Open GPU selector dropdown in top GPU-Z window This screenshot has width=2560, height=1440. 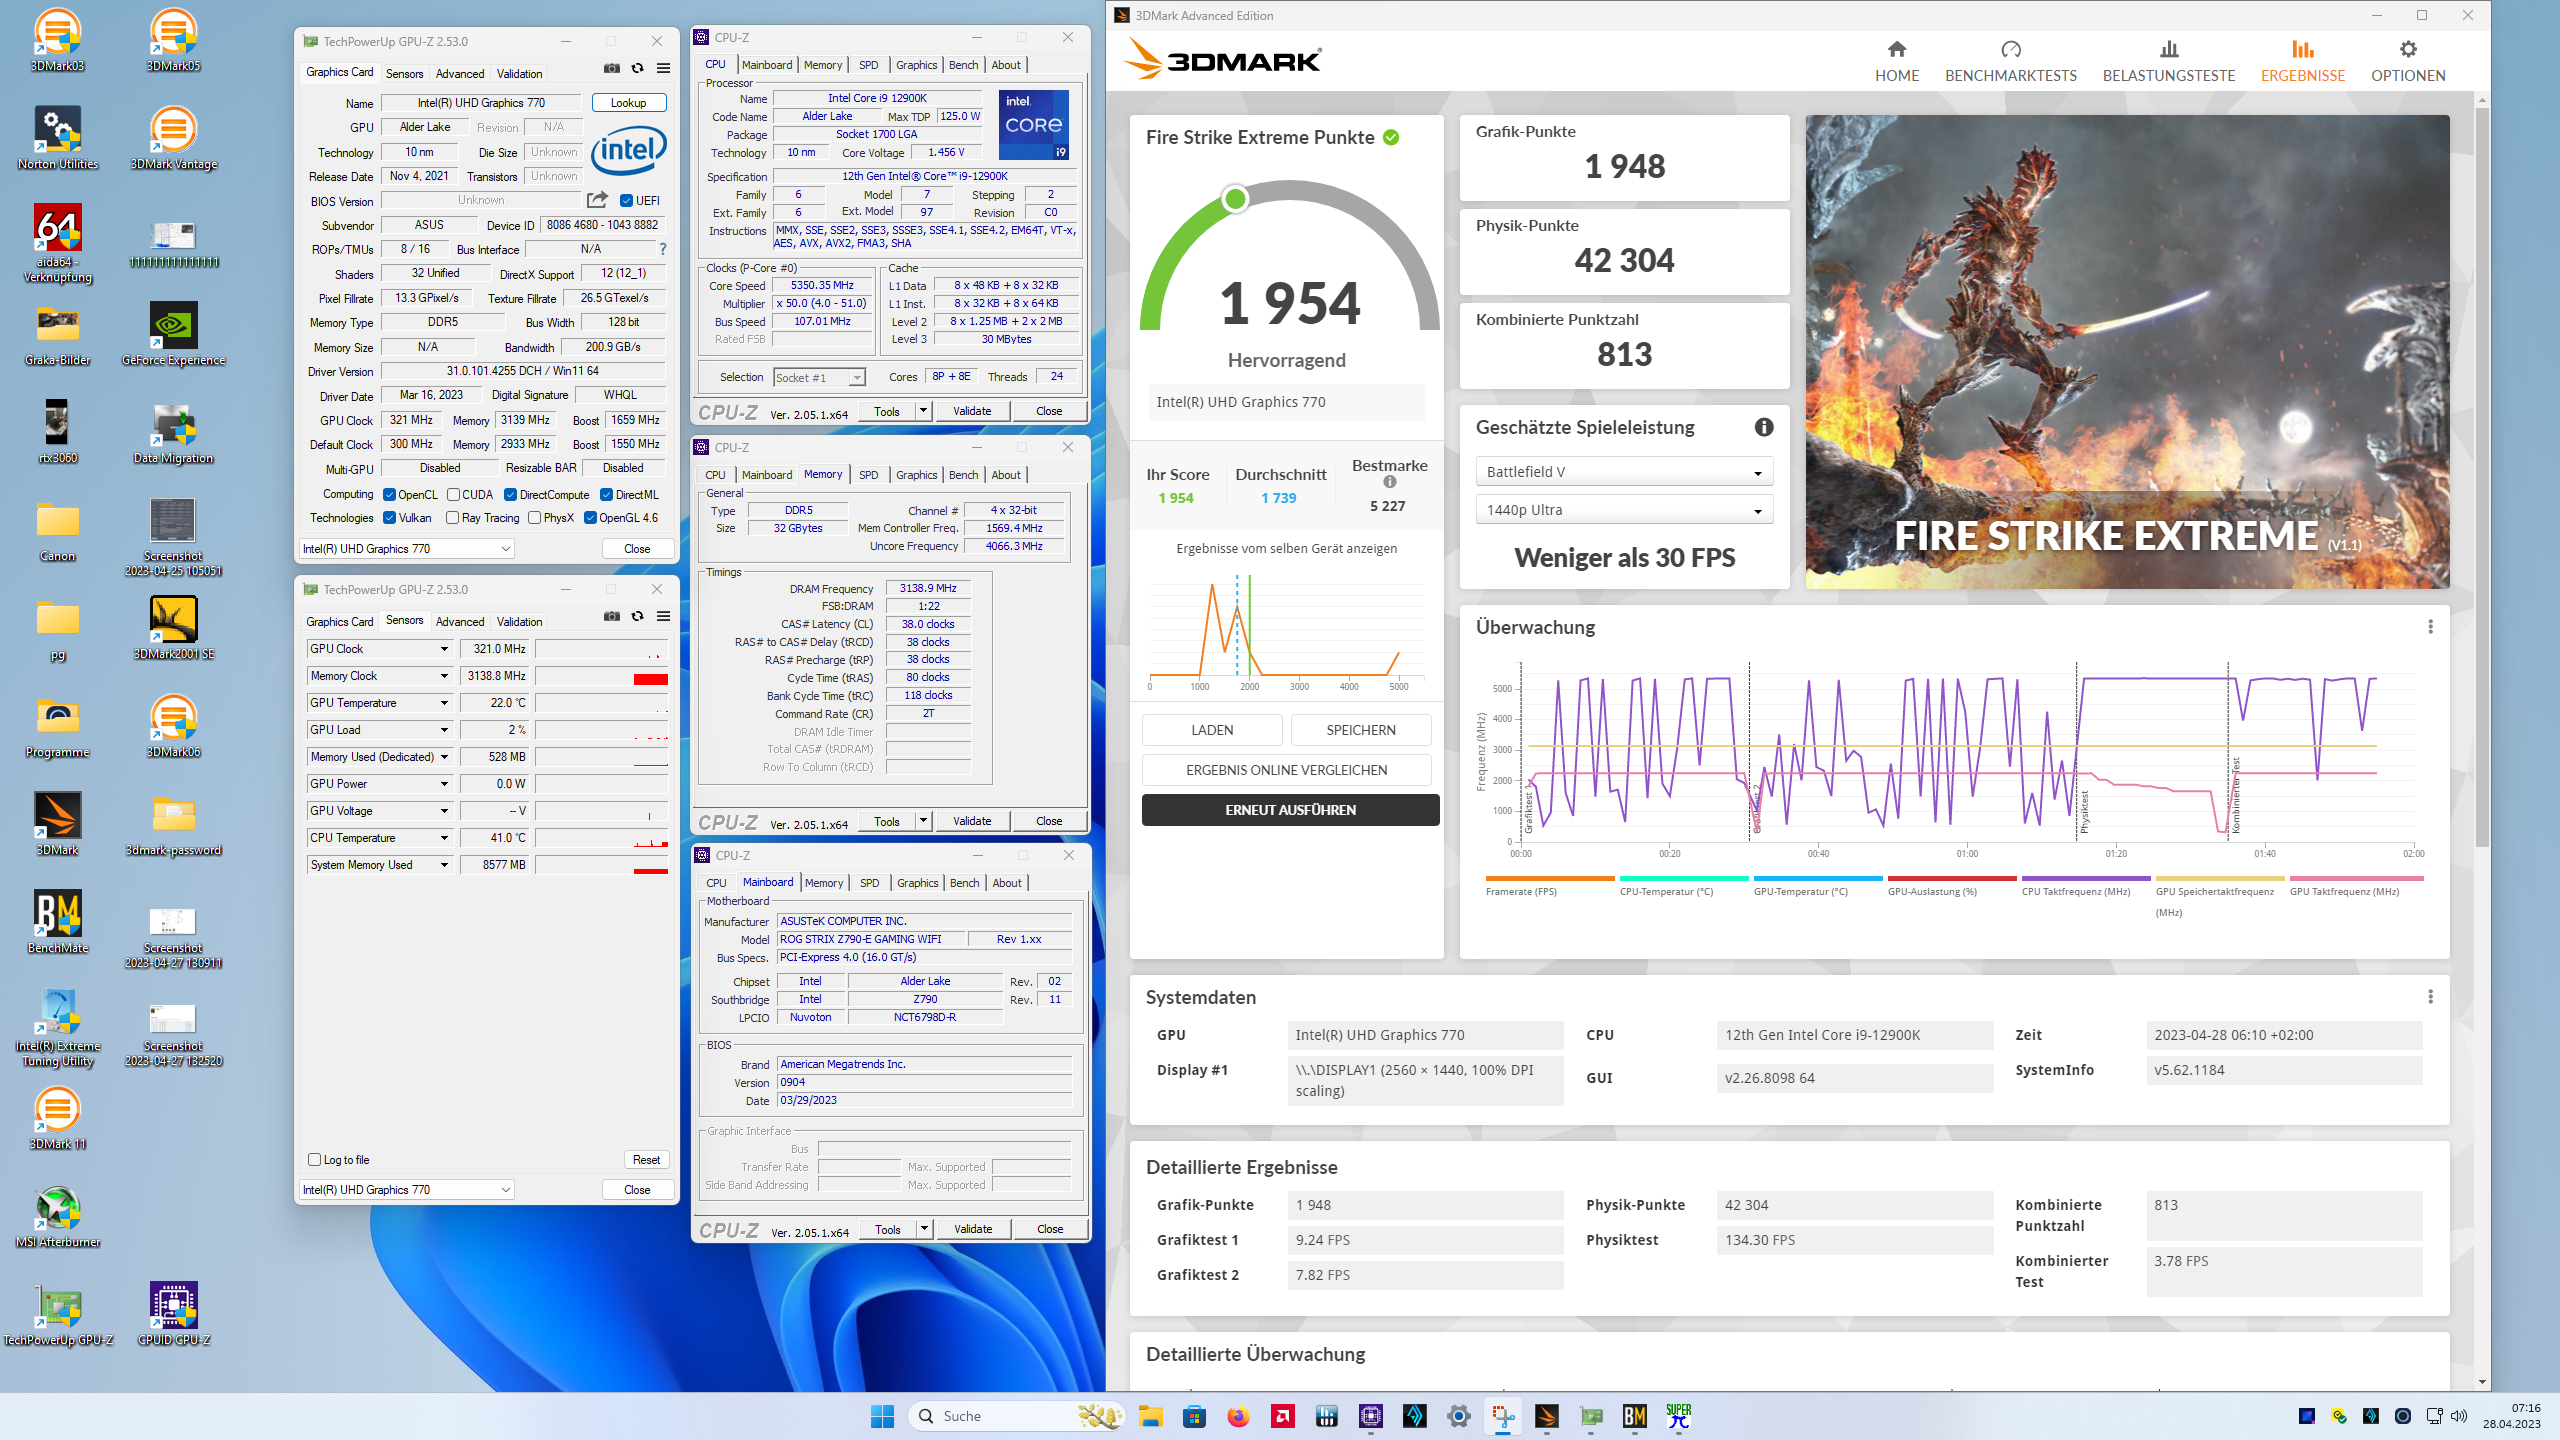tap(407, 549)
